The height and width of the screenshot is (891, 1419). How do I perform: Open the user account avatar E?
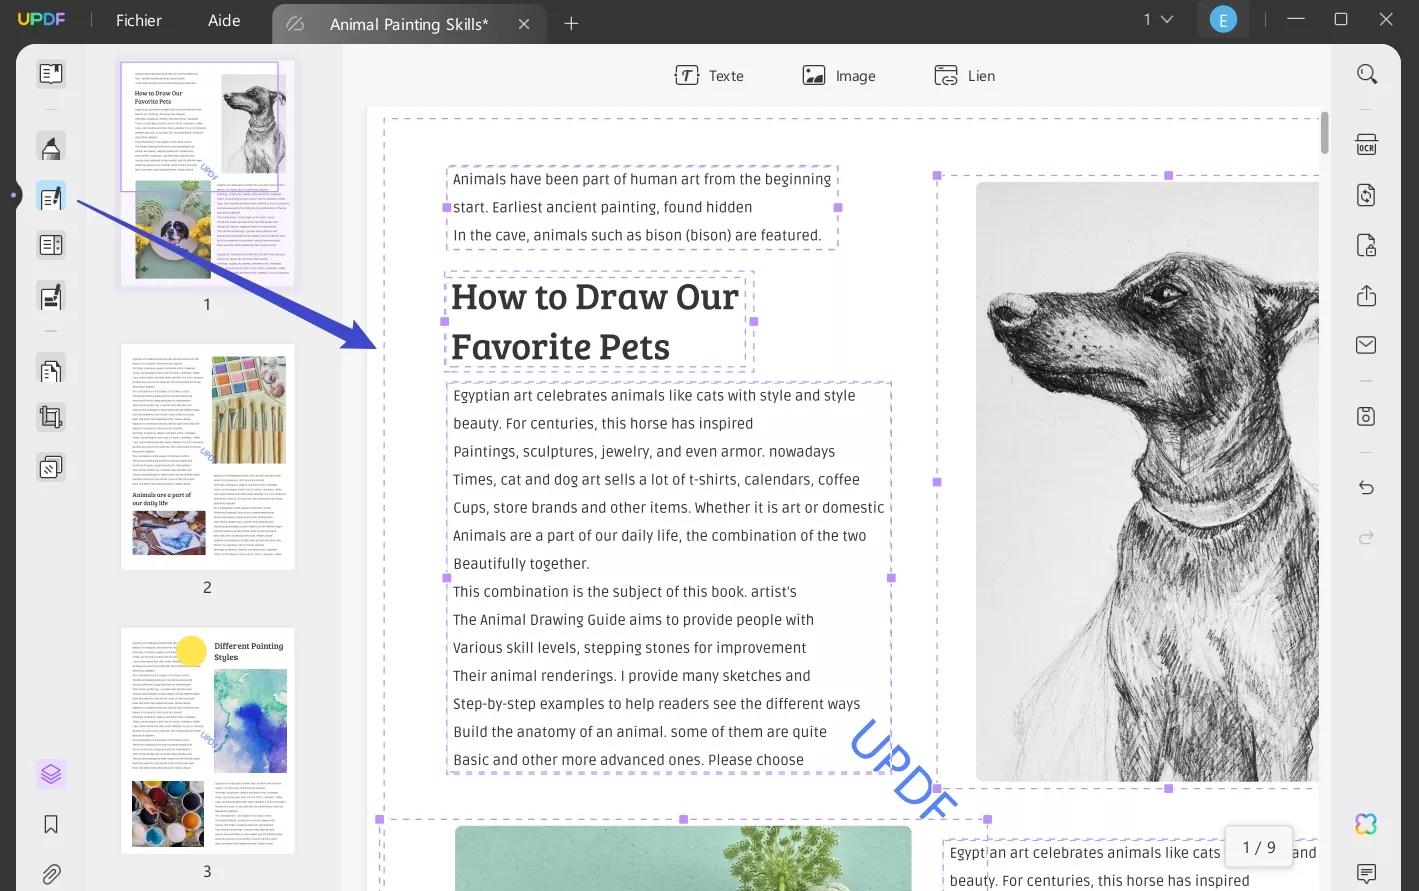(1223, 19)
